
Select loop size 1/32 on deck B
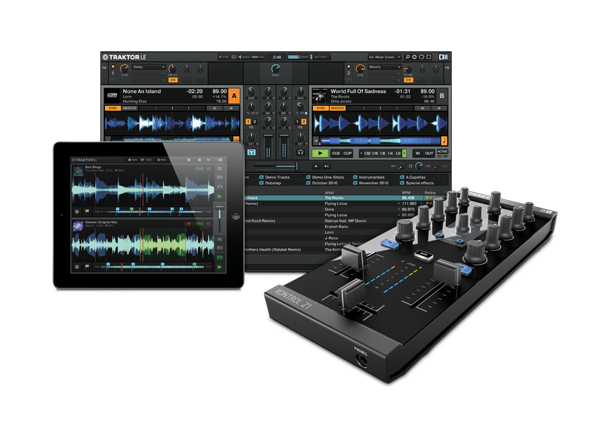pyautogui.click(x=367, y=153)
